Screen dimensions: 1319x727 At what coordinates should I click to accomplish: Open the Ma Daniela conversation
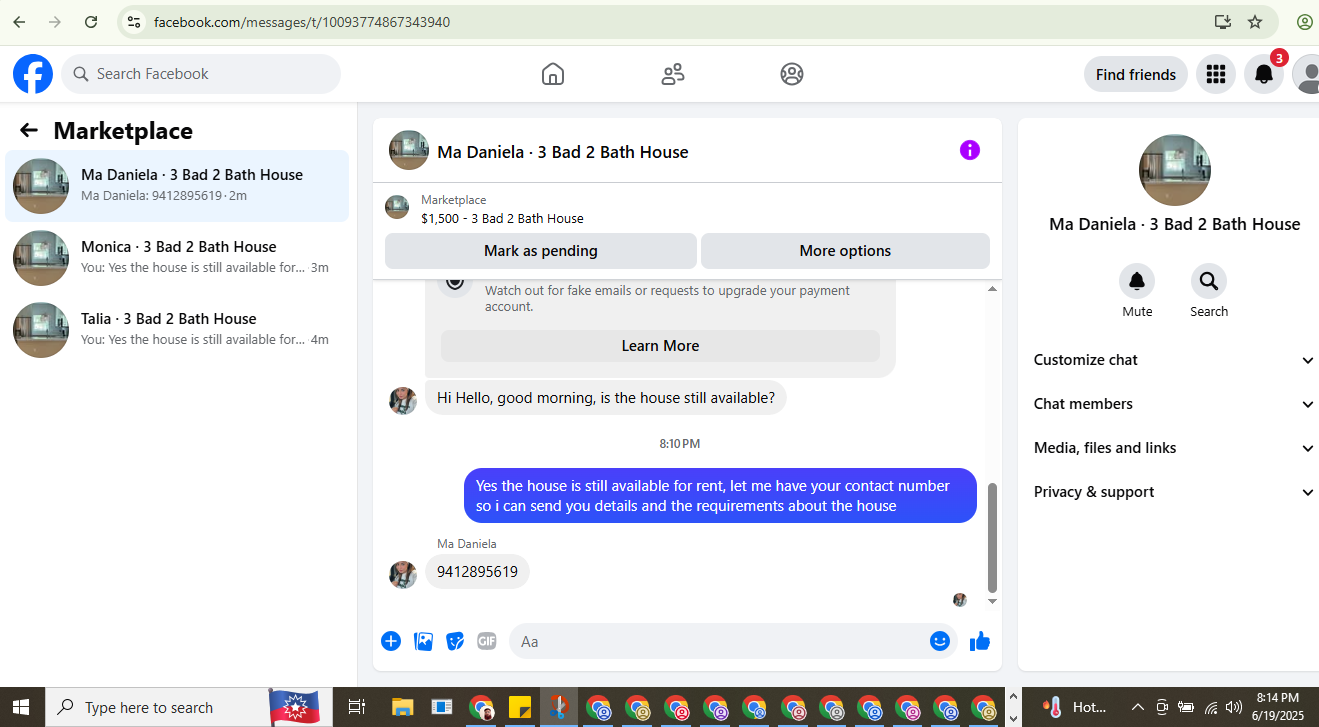tap(177, 185)
